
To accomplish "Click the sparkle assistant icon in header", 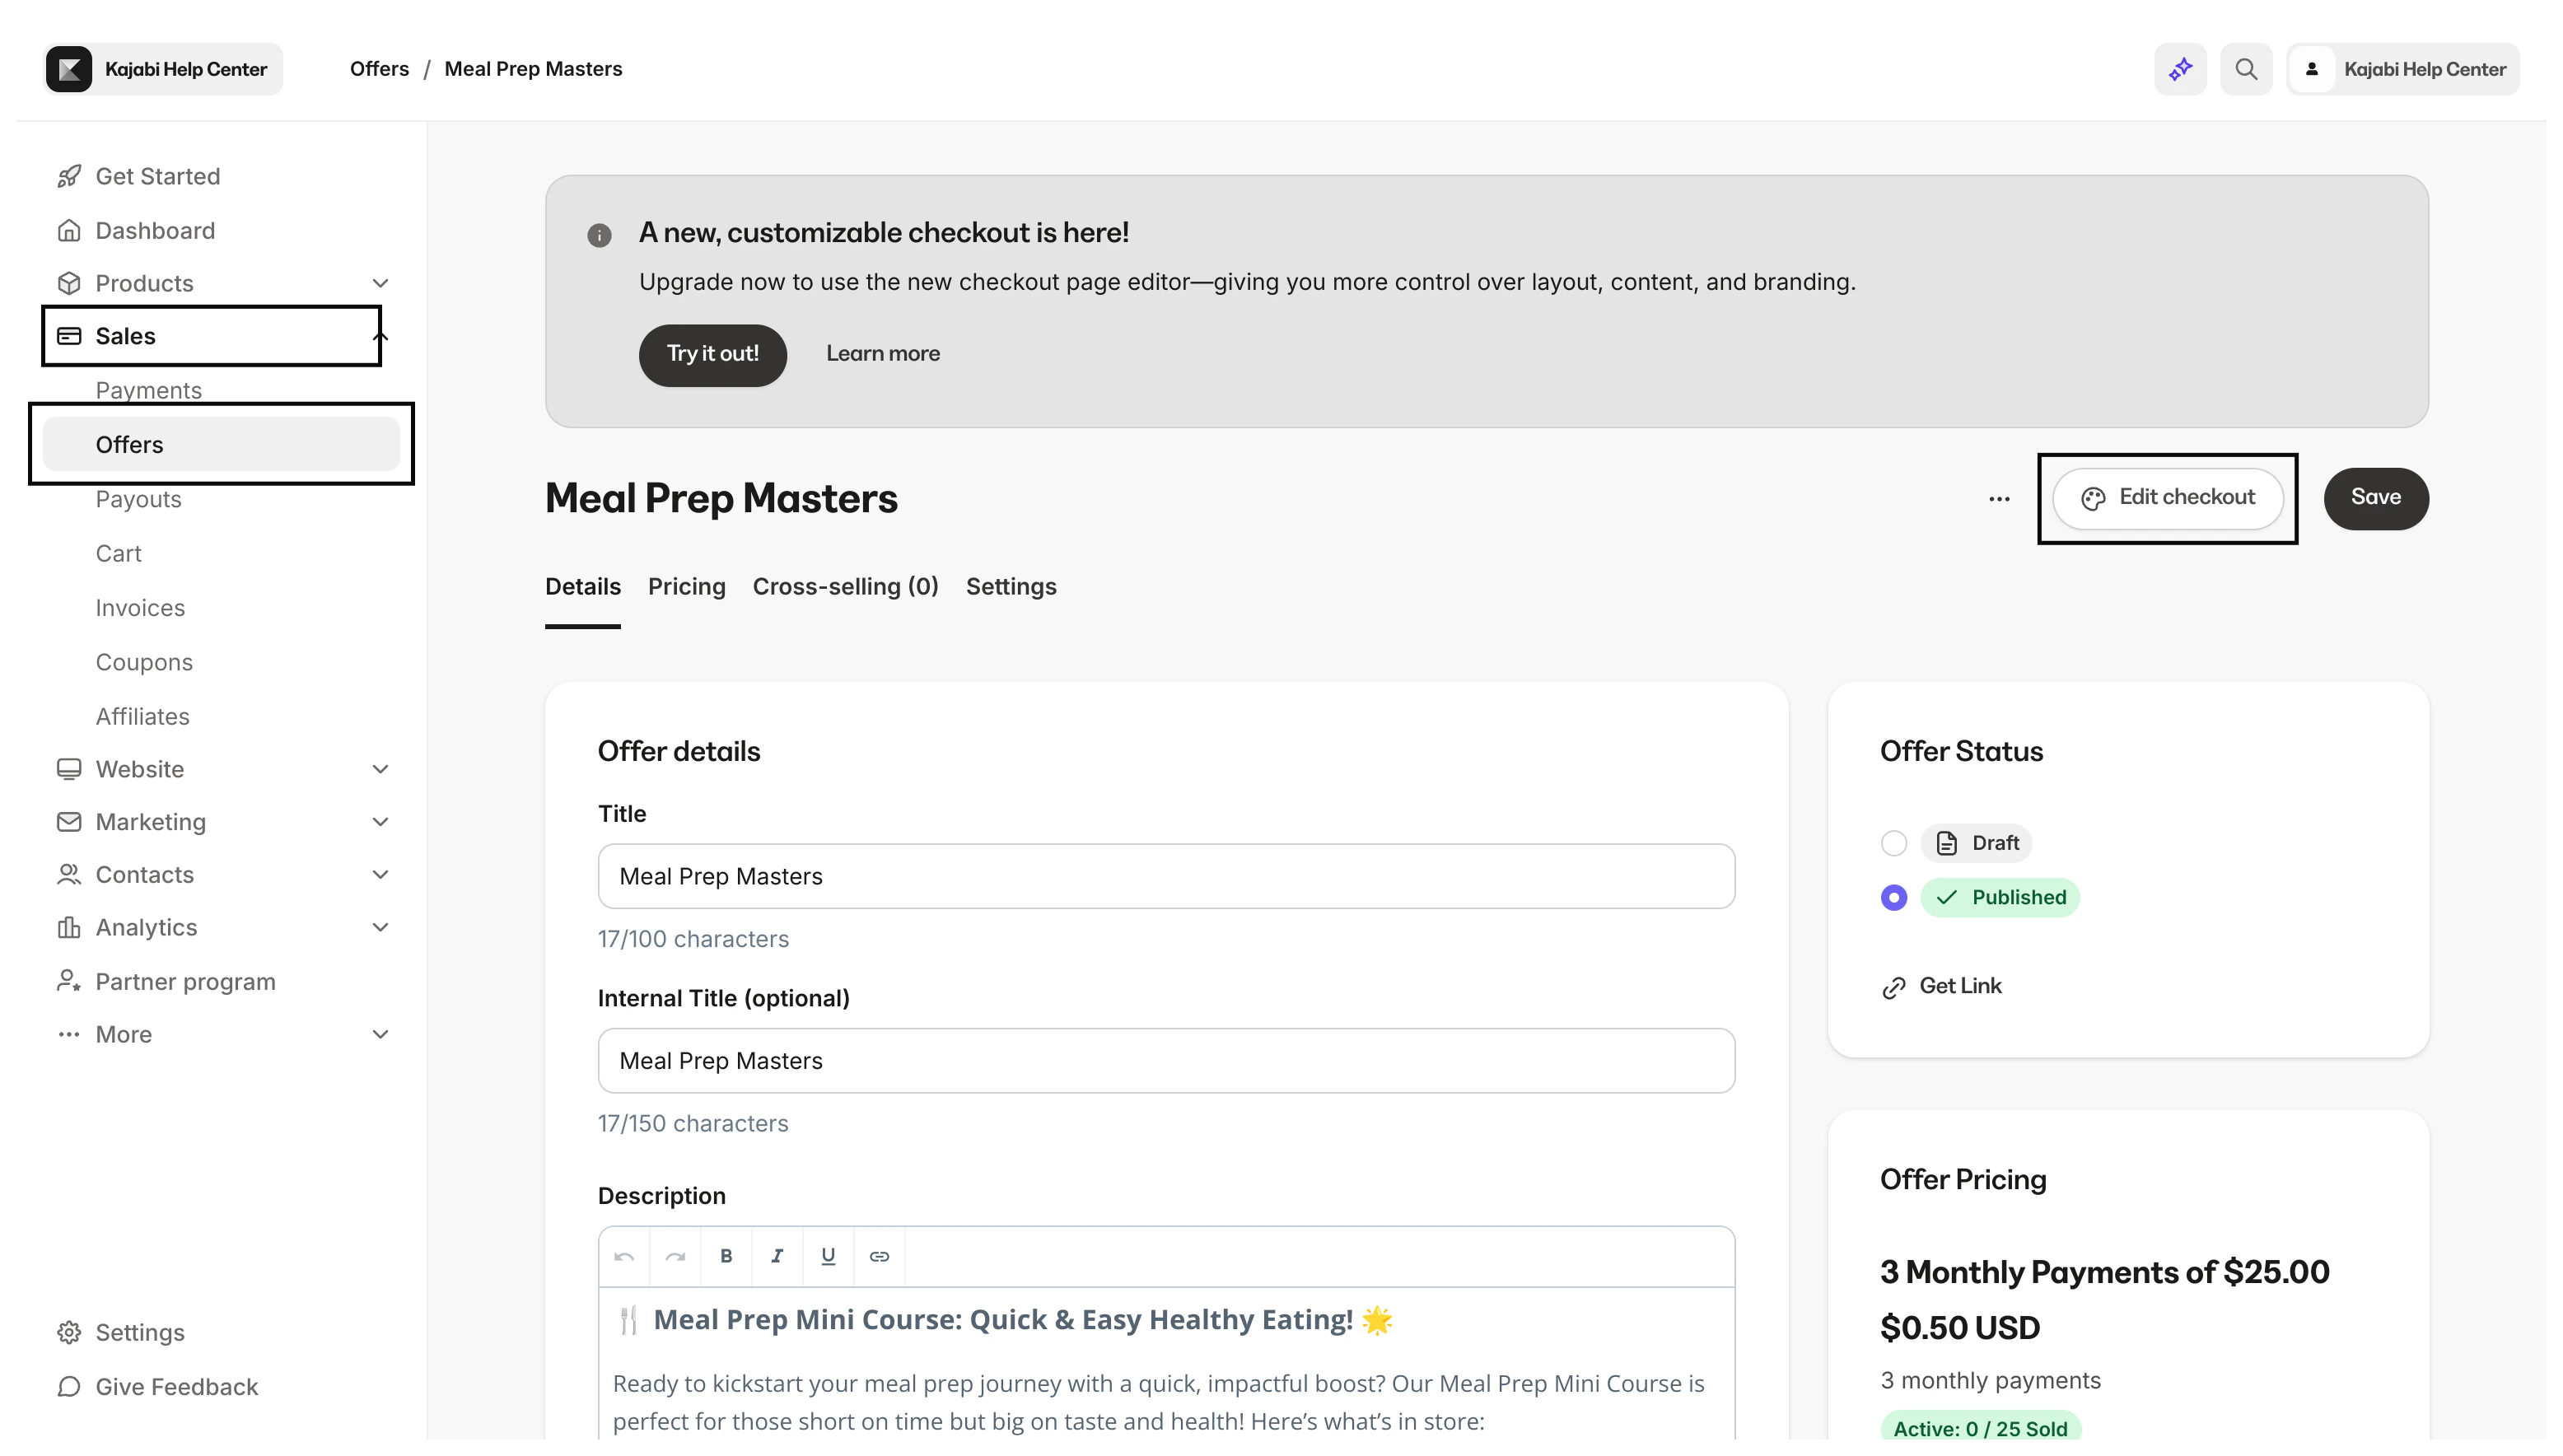I will (2180, 68).
